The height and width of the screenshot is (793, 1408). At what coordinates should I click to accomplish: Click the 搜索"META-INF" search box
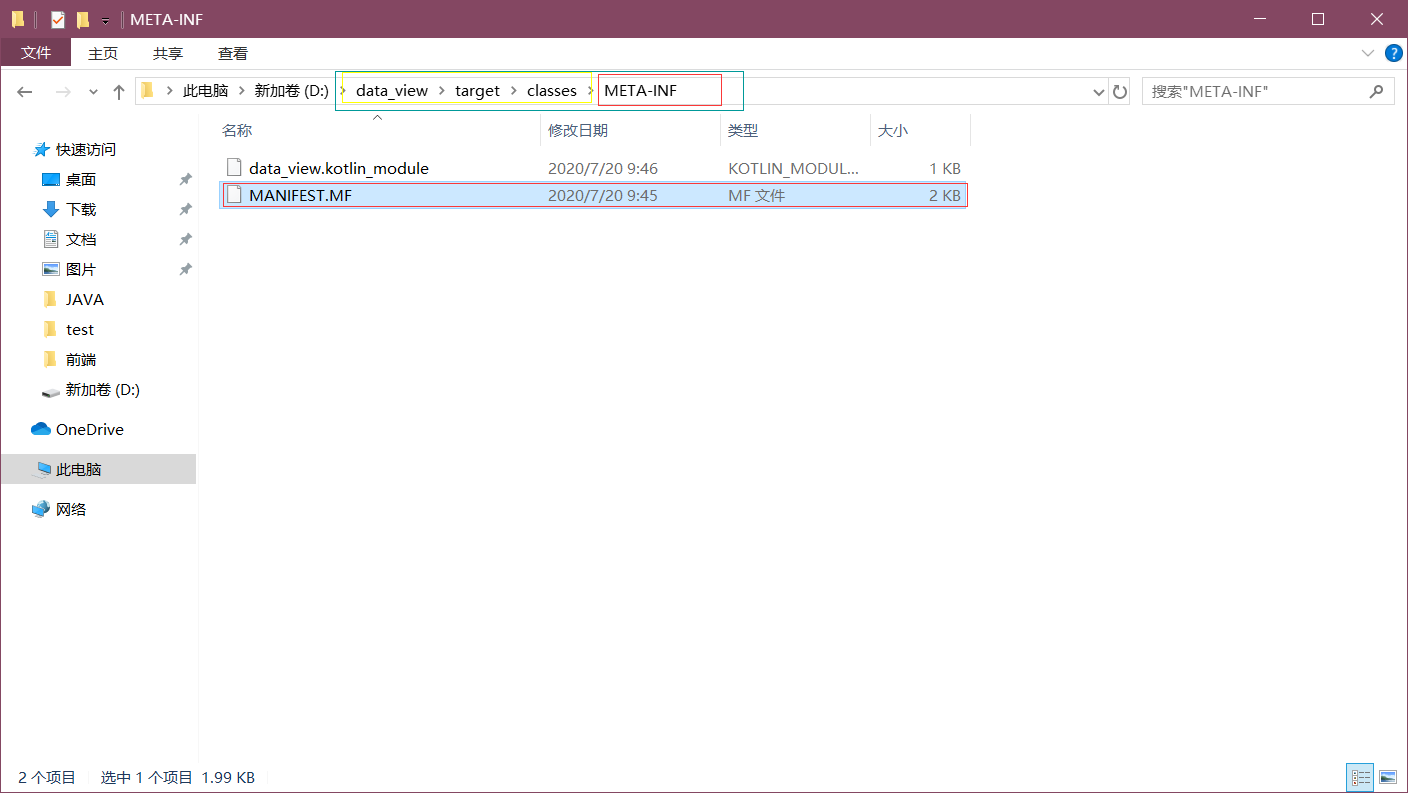pyautogui.click(x=1268, y=91)
